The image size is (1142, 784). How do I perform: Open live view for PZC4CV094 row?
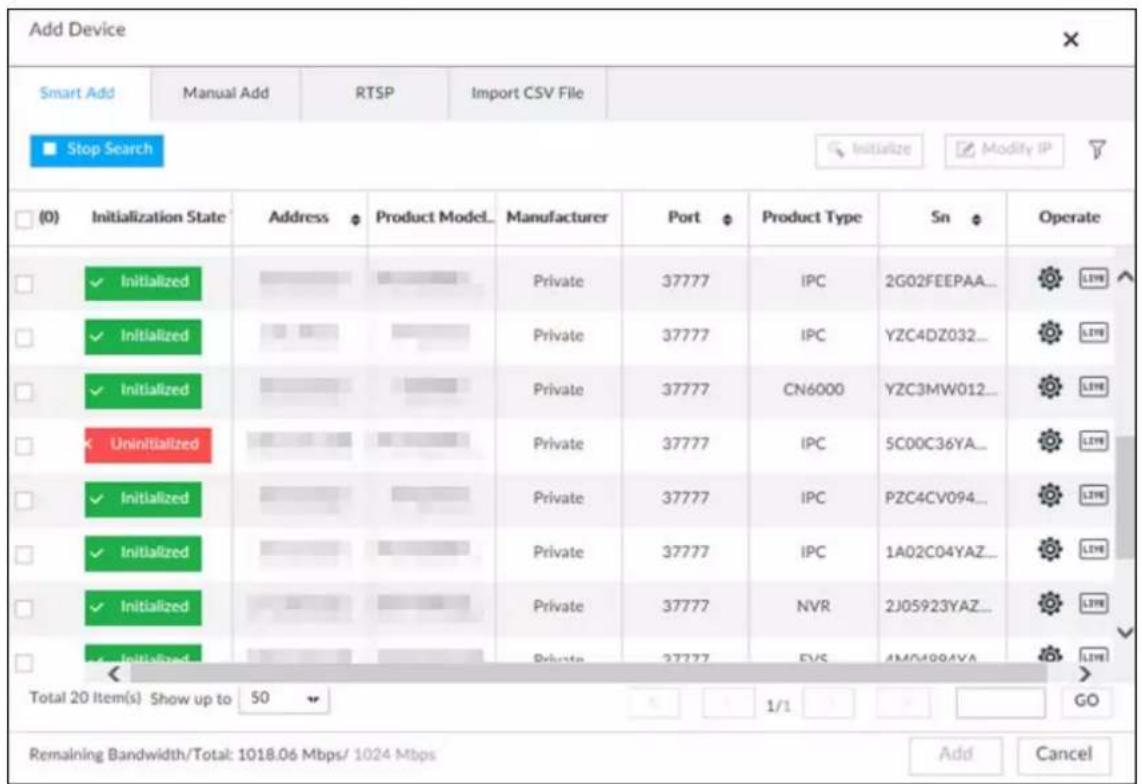coord(1093,495)
